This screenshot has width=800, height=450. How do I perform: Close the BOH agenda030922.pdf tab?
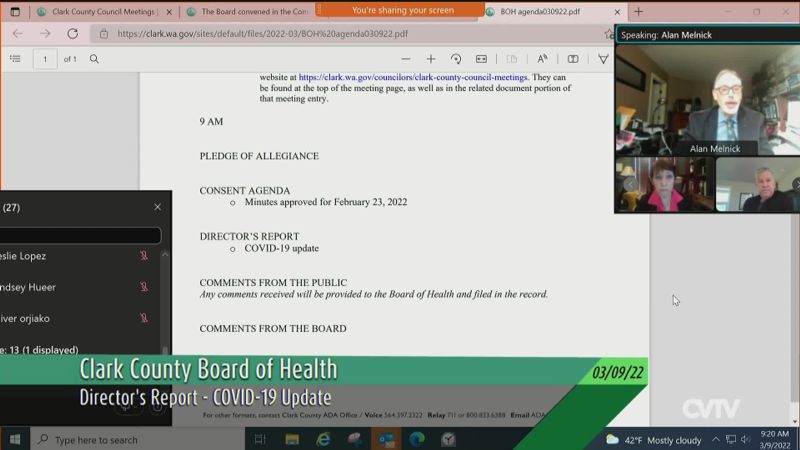617,12
